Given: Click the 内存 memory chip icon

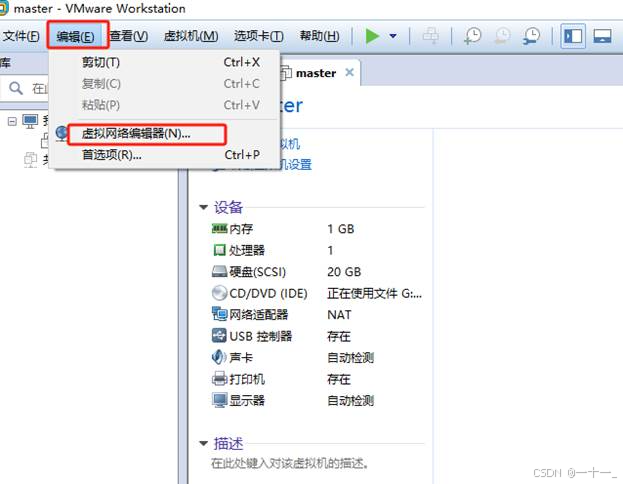Looking at the screenshot, I should tap(219, 228).
